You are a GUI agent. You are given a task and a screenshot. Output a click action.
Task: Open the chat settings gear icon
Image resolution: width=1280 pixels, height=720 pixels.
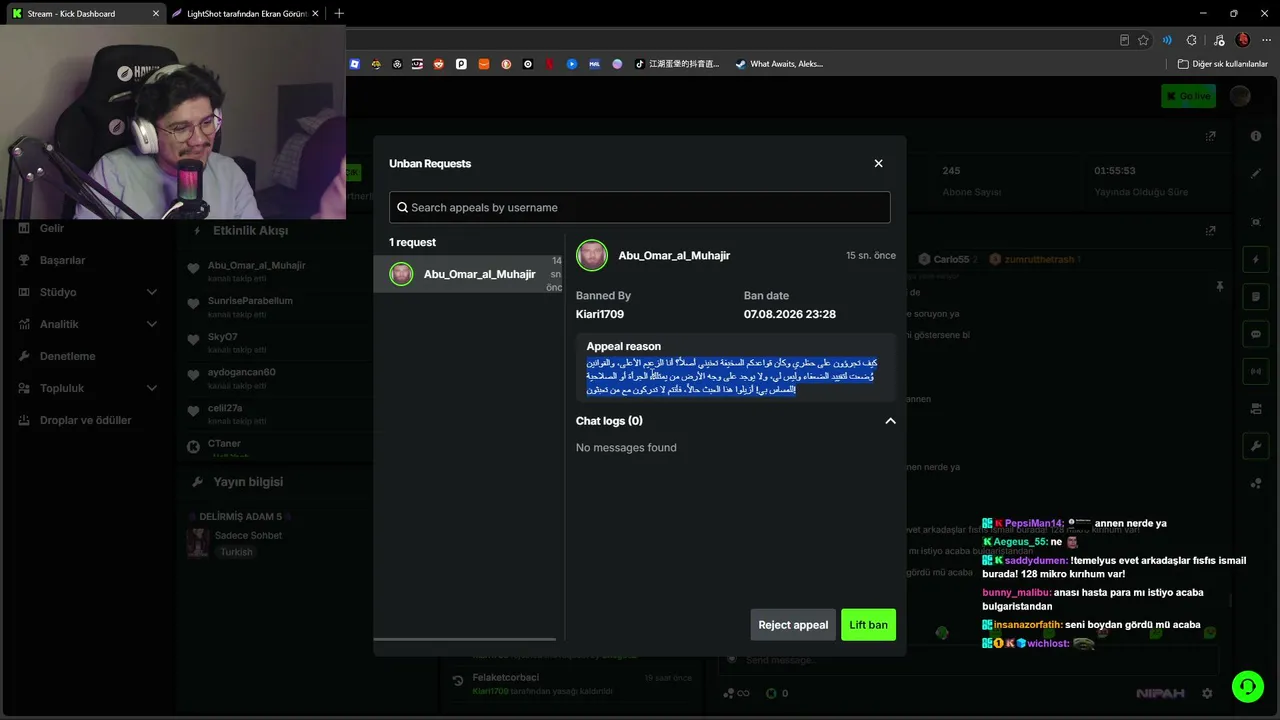1207,693
